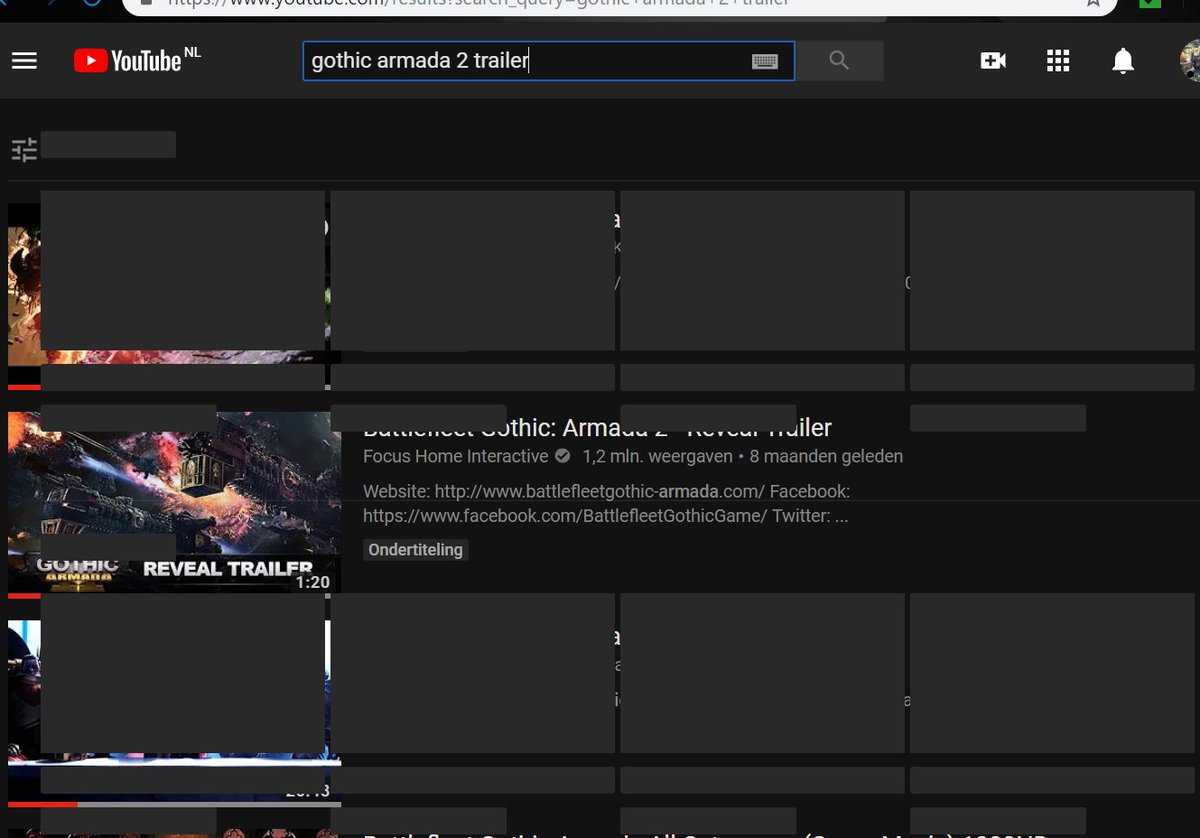This screenshot has width=1200, height=838.
Task: Open the YouTube hamburger guide menu
Action: [x=24, y=61]
